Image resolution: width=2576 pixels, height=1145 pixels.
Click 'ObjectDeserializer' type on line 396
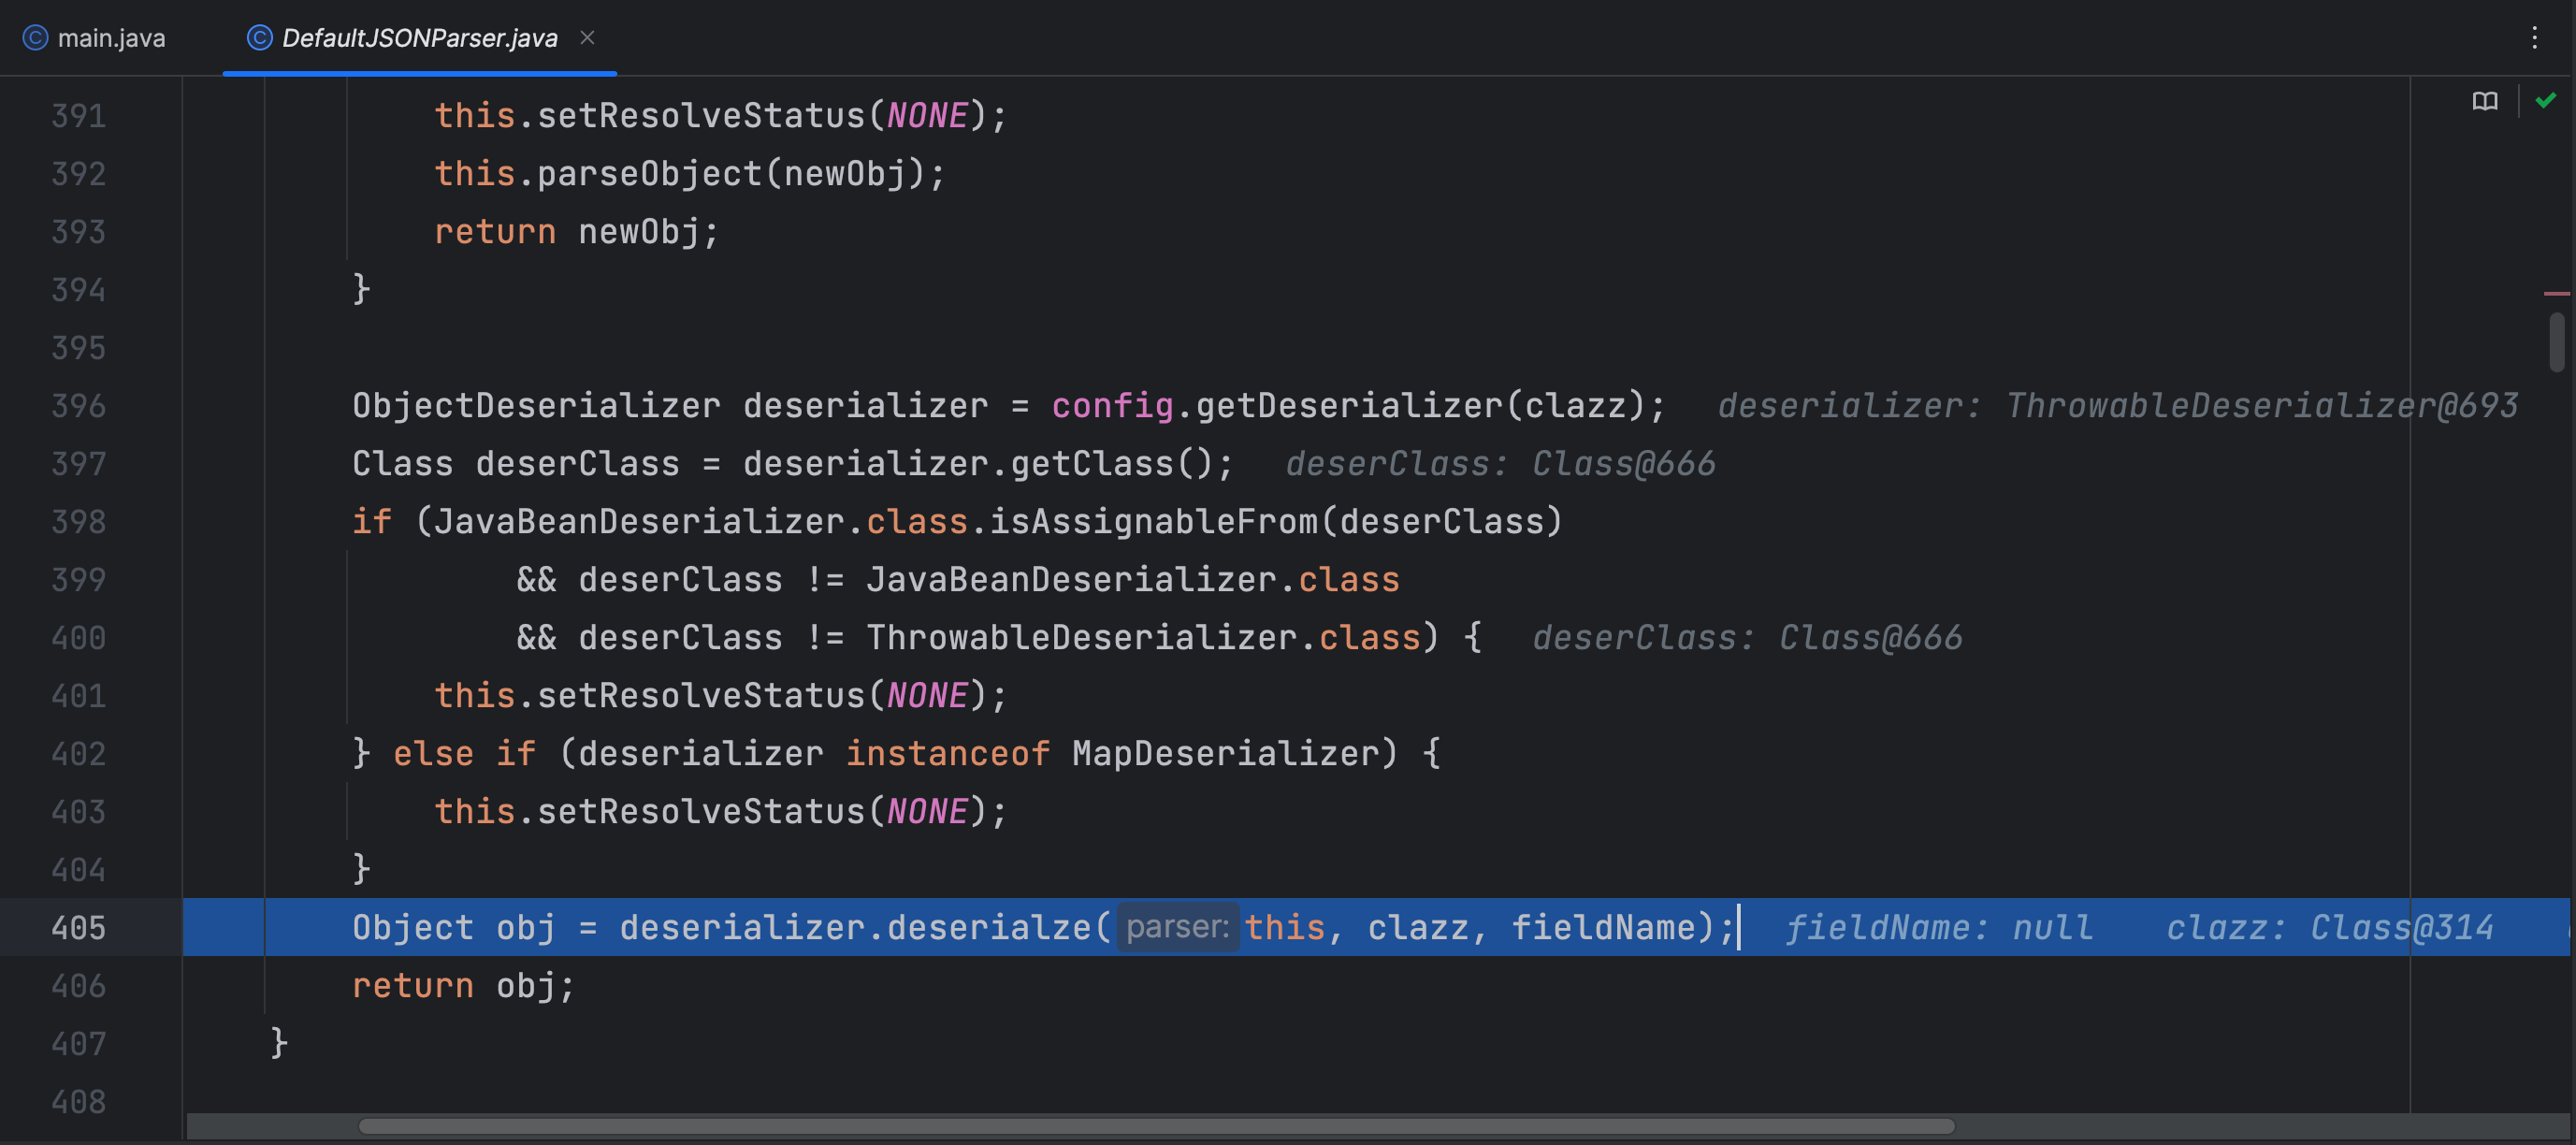[x=536, y=406]
